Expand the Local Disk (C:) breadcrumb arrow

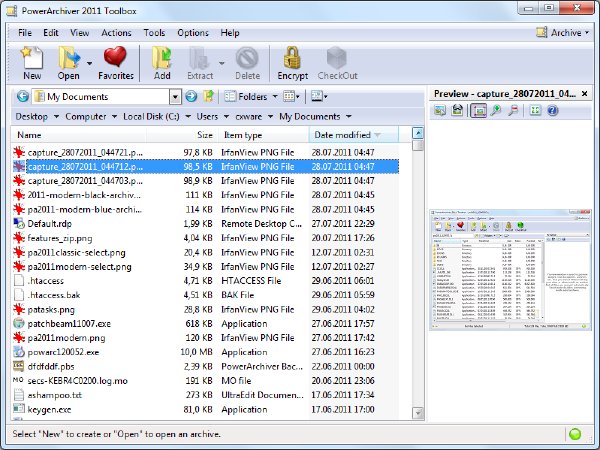coord(188,116)
